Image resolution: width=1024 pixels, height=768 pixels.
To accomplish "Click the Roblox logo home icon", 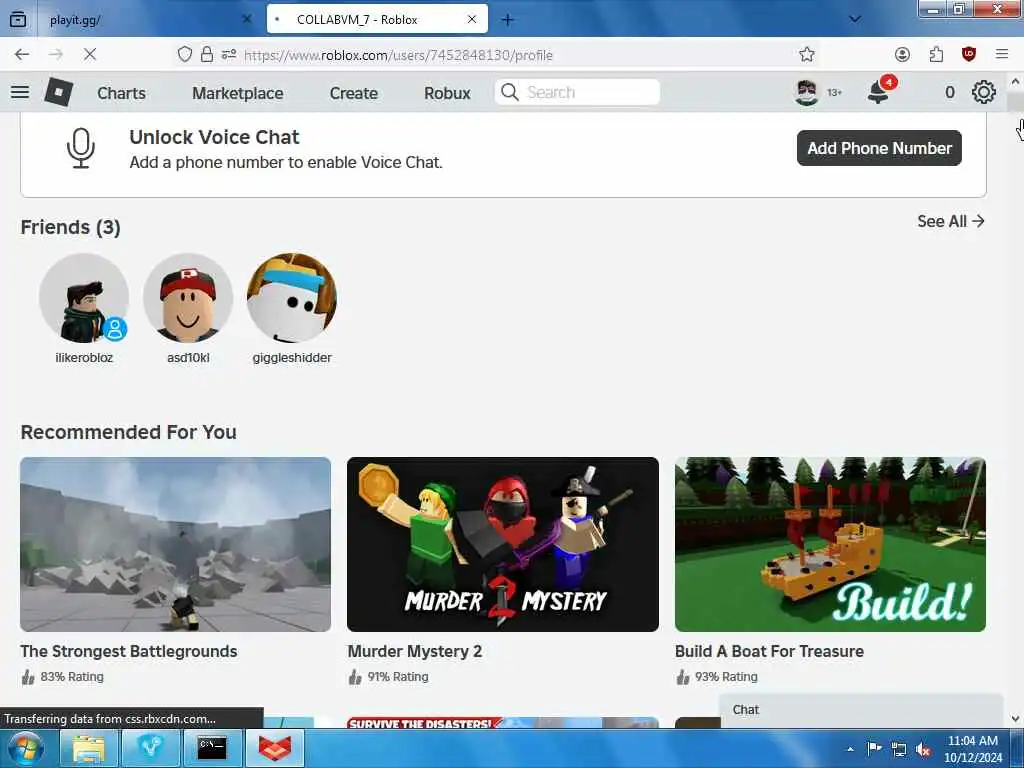I will click(x=58, y=92).
